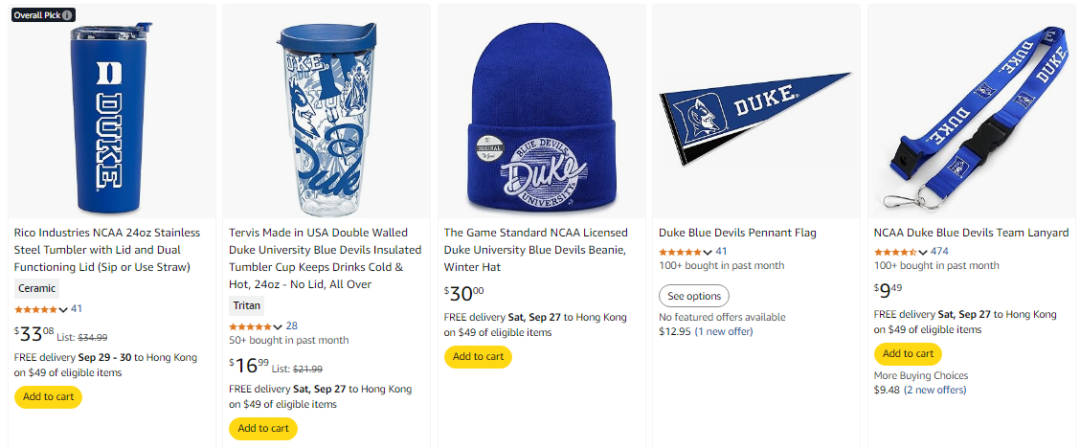Add the Duke lanyard to cart
Image resolution: width=1080 pixels, height=448 pixels.
908,354
